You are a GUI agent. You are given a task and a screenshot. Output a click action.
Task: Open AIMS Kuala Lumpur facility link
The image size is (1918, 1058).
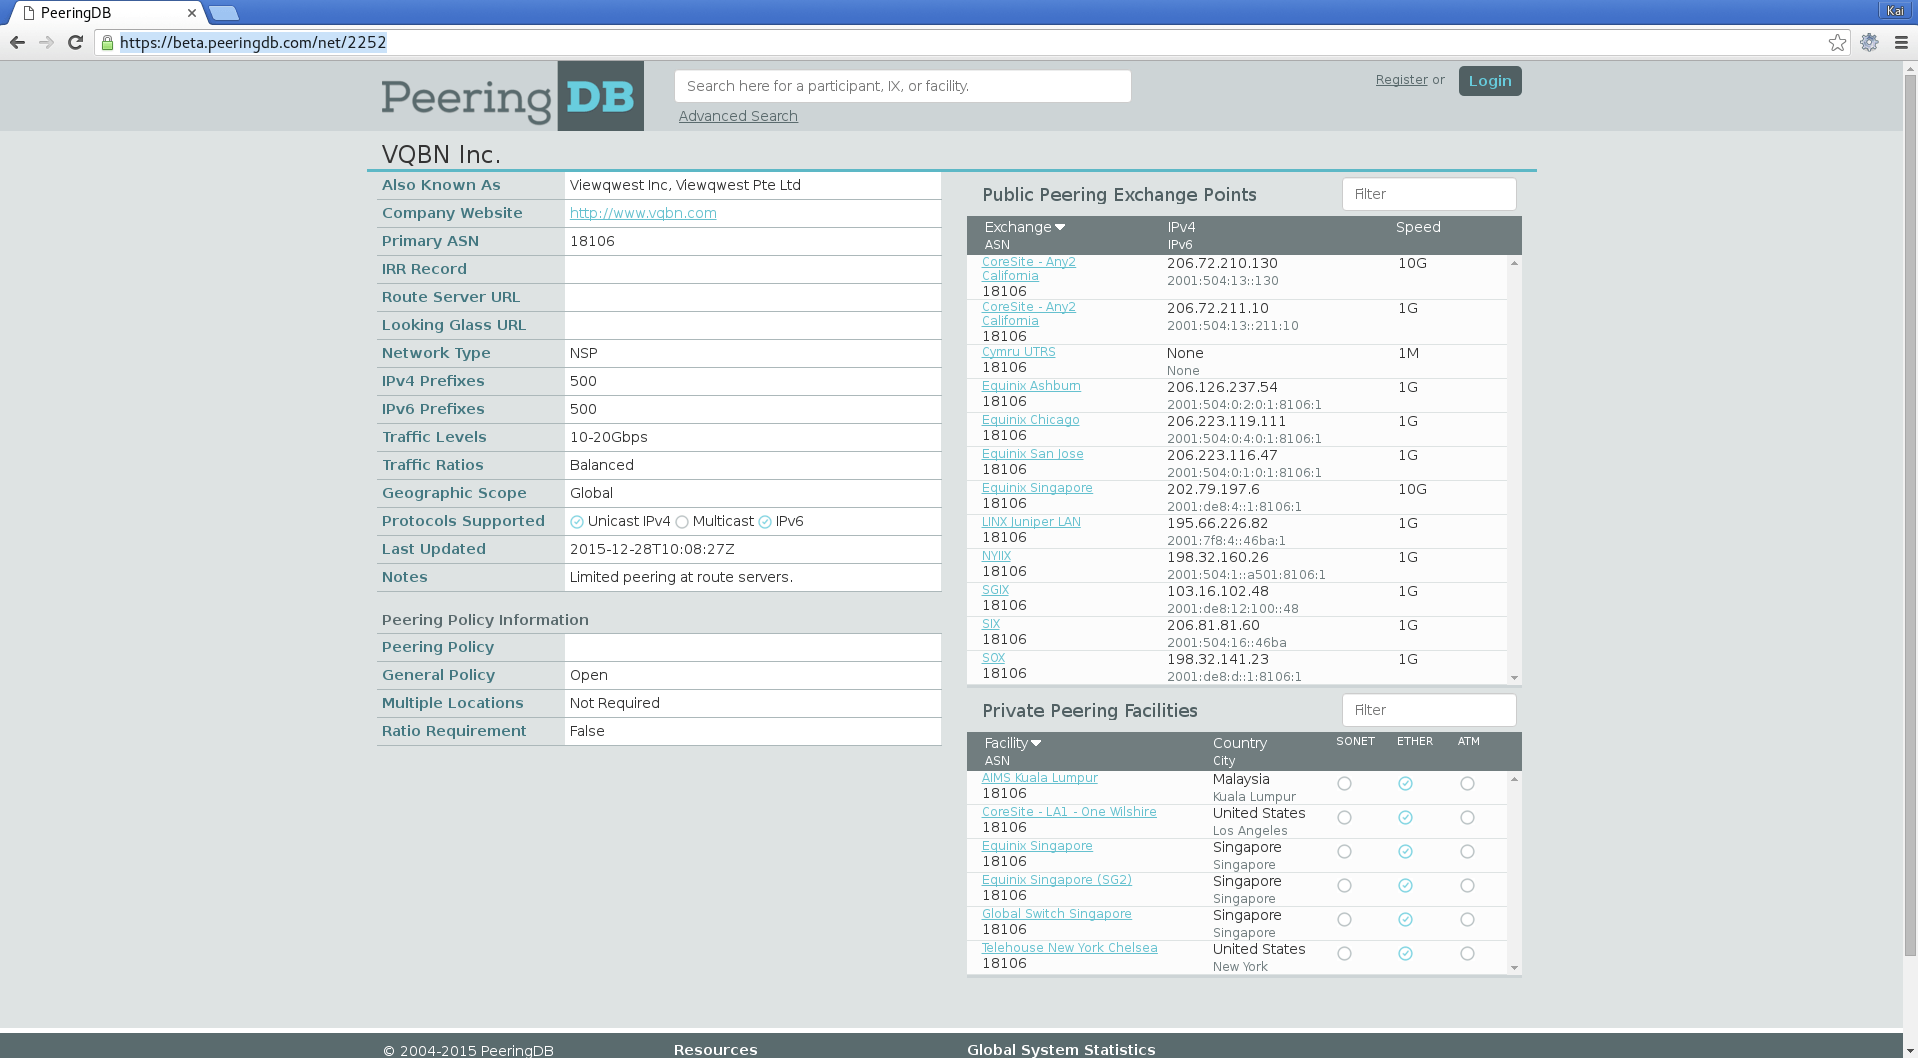pos(1039,778)
